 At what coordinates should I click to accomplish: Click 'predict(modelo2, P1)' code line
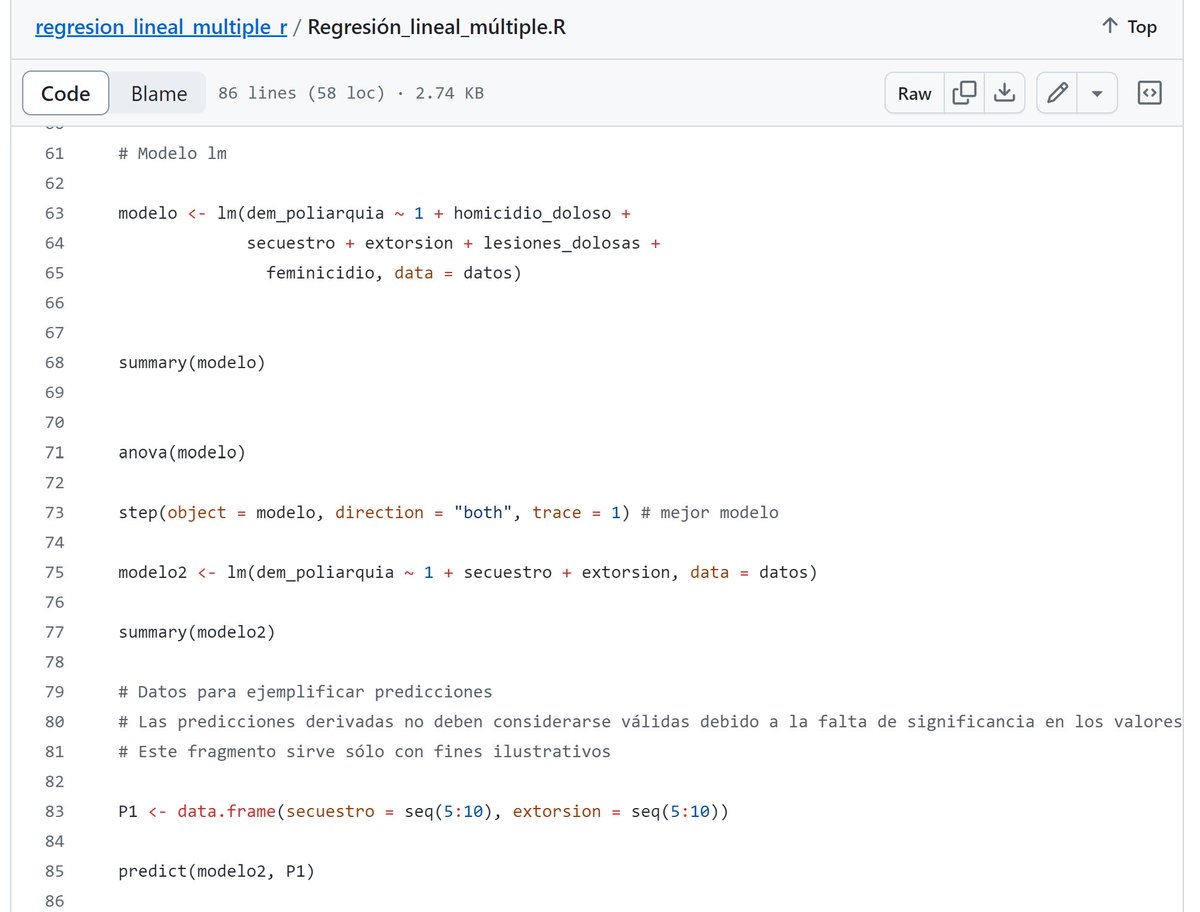click(x=216, y=871)
